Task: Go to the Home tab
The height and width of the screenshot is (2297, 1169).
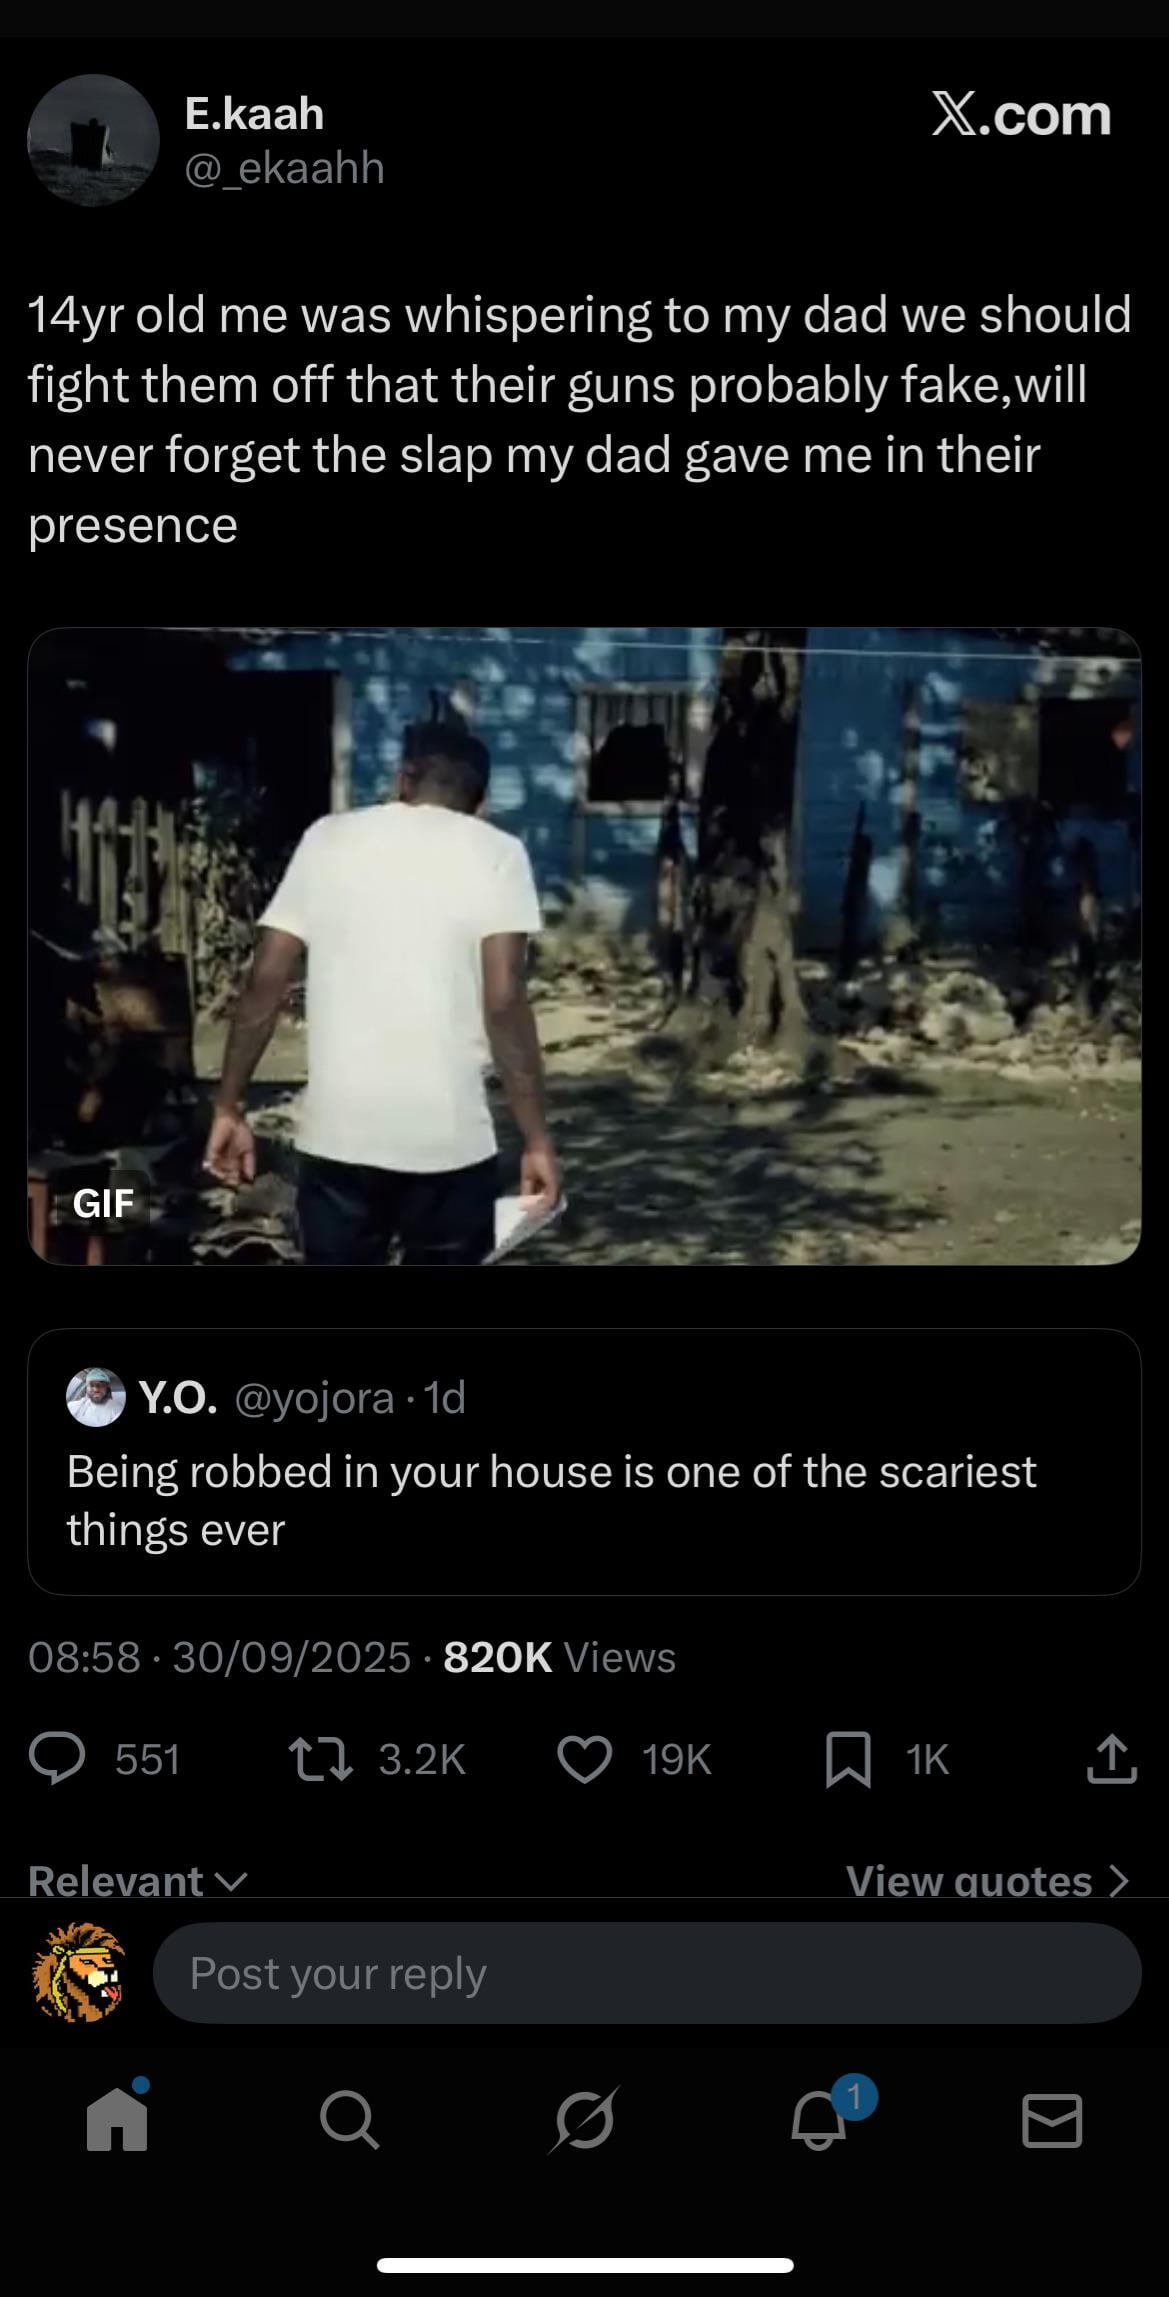Action: (x=117, y=2122)
